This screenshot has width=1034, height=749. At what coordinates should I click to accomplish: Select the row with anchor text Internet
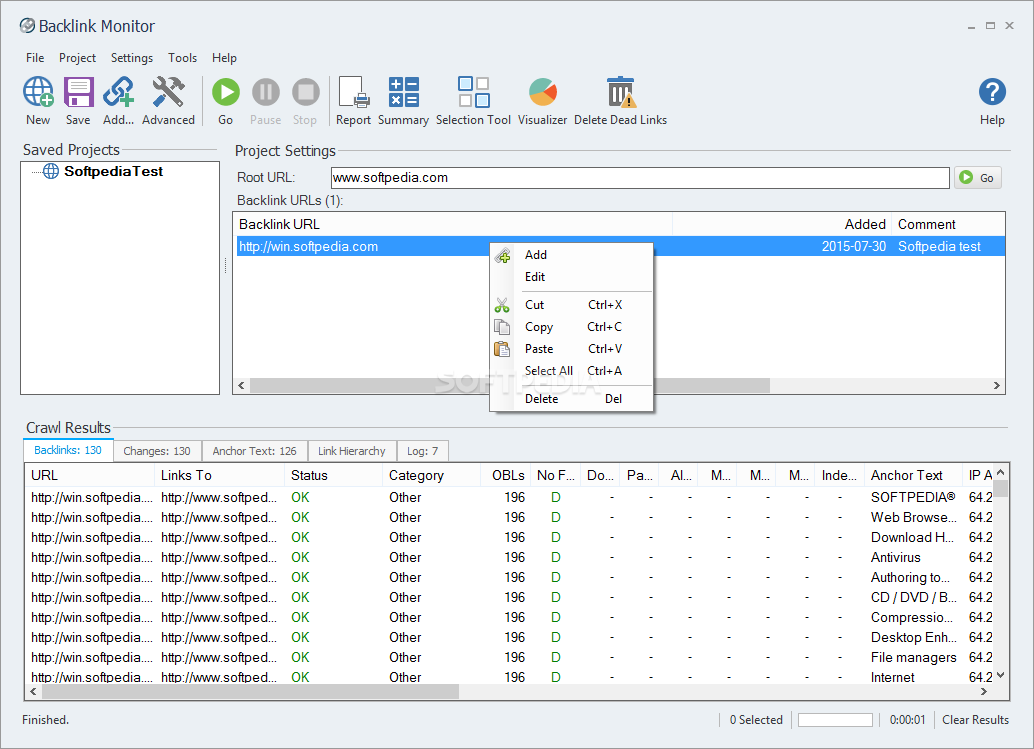pyautogui.click(x=509, y=677)
